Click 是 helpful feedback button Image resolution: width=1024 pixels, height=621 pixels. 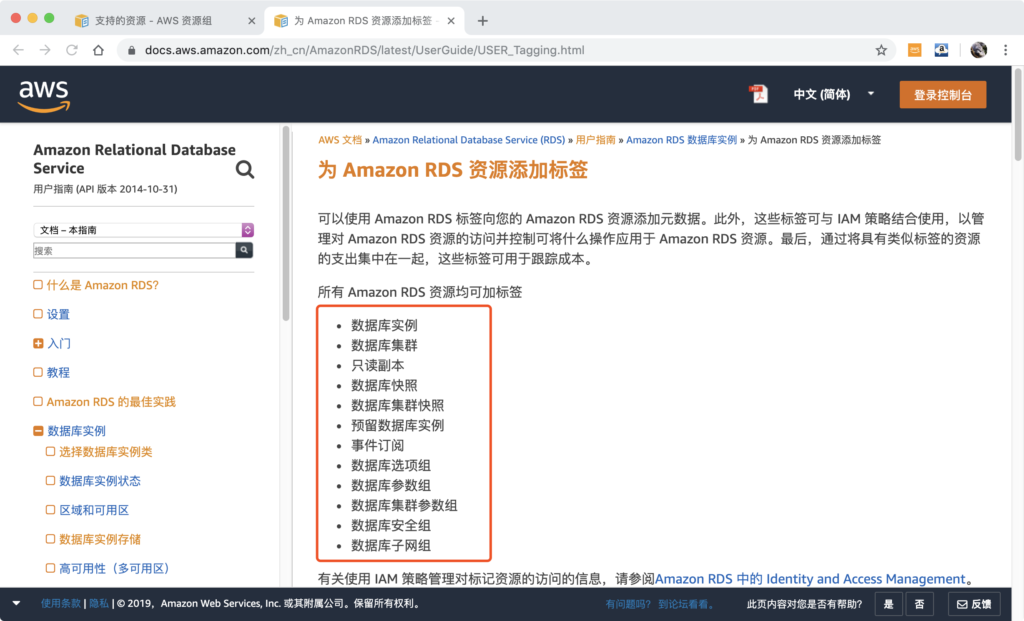(888, 604)
